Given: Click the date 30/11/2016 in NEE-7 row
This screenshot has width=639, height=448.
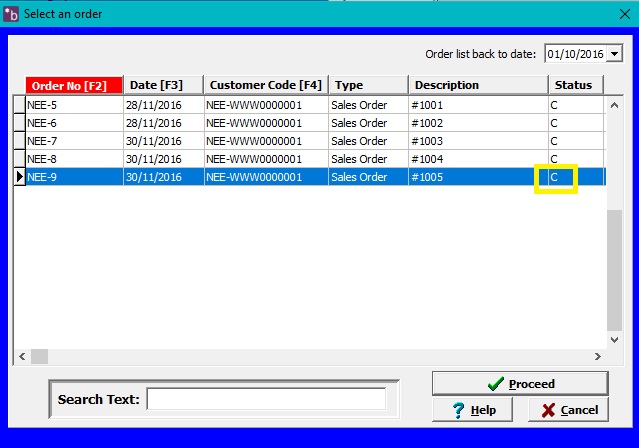Looking at the screenshot, I should point(154,141).
